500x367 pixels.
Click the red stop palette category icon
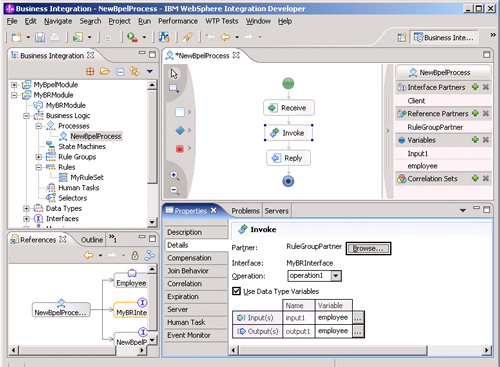click(x=180, y=149)
